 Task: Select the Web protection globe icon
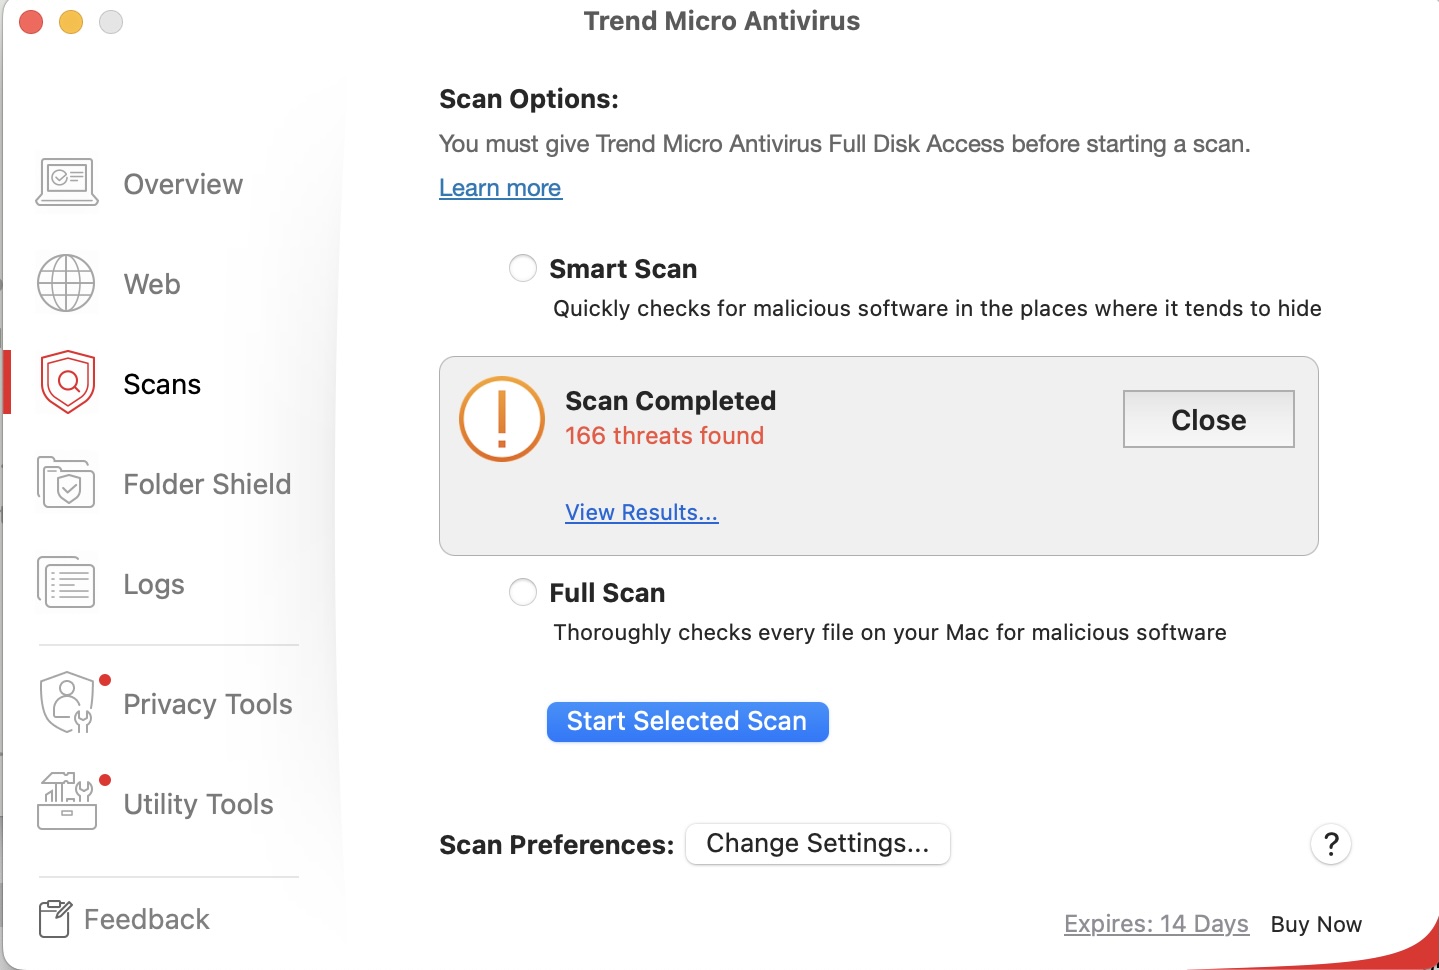pos(66,283)
